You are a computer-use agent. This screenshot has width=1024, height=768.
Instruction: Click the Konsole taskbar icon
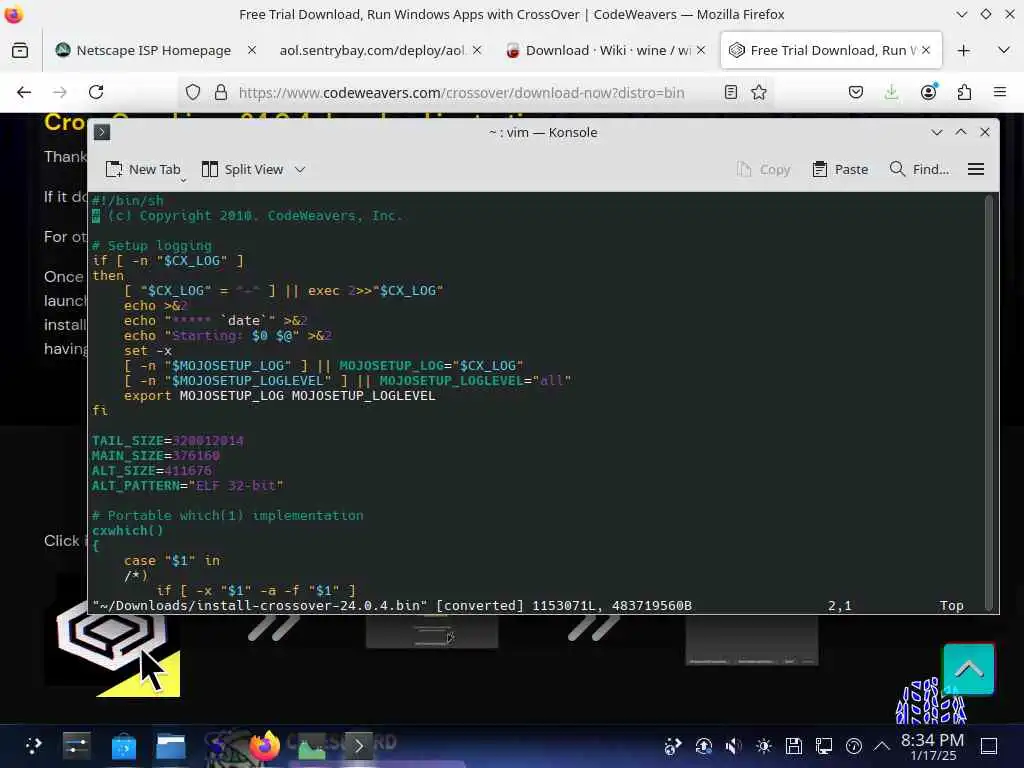tap(359, 746)
